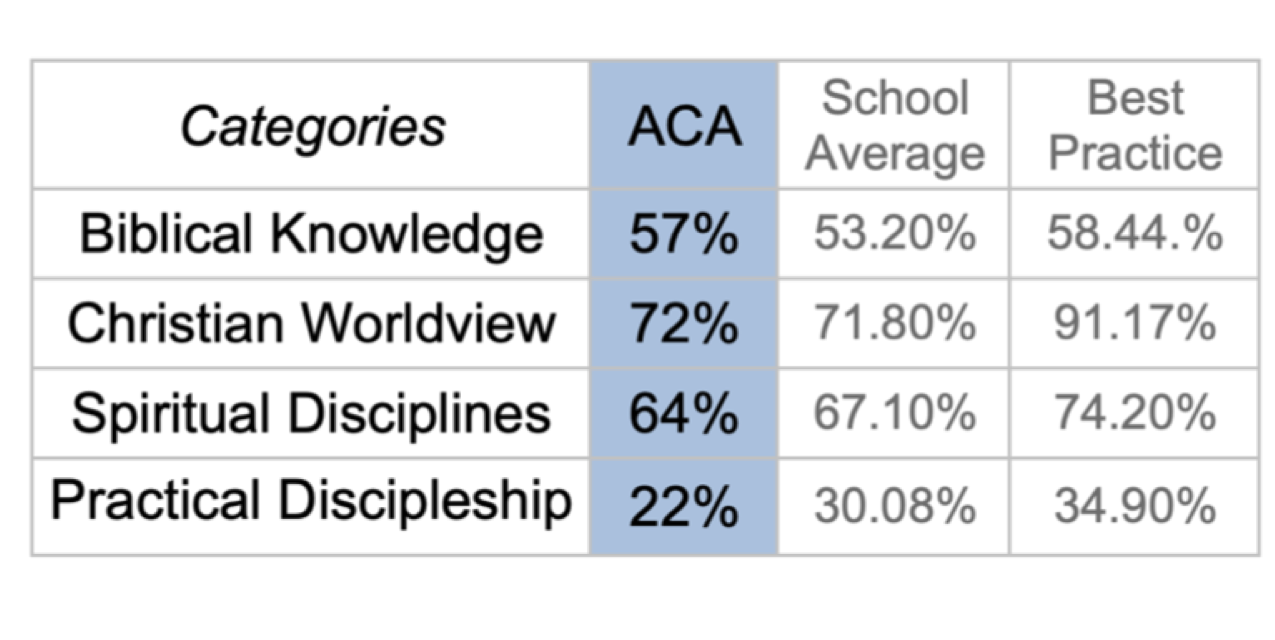Screen dimensions: 1275x640
Task: Select the ACA column header
Action: coord(684,127)
